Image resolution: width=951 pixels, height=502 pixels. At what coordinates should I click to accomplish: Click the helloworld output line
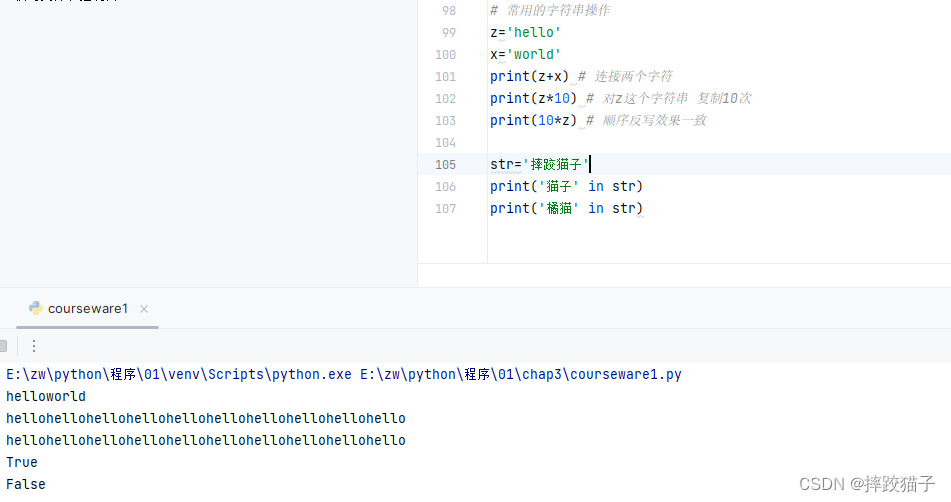[x=46, y=397]
